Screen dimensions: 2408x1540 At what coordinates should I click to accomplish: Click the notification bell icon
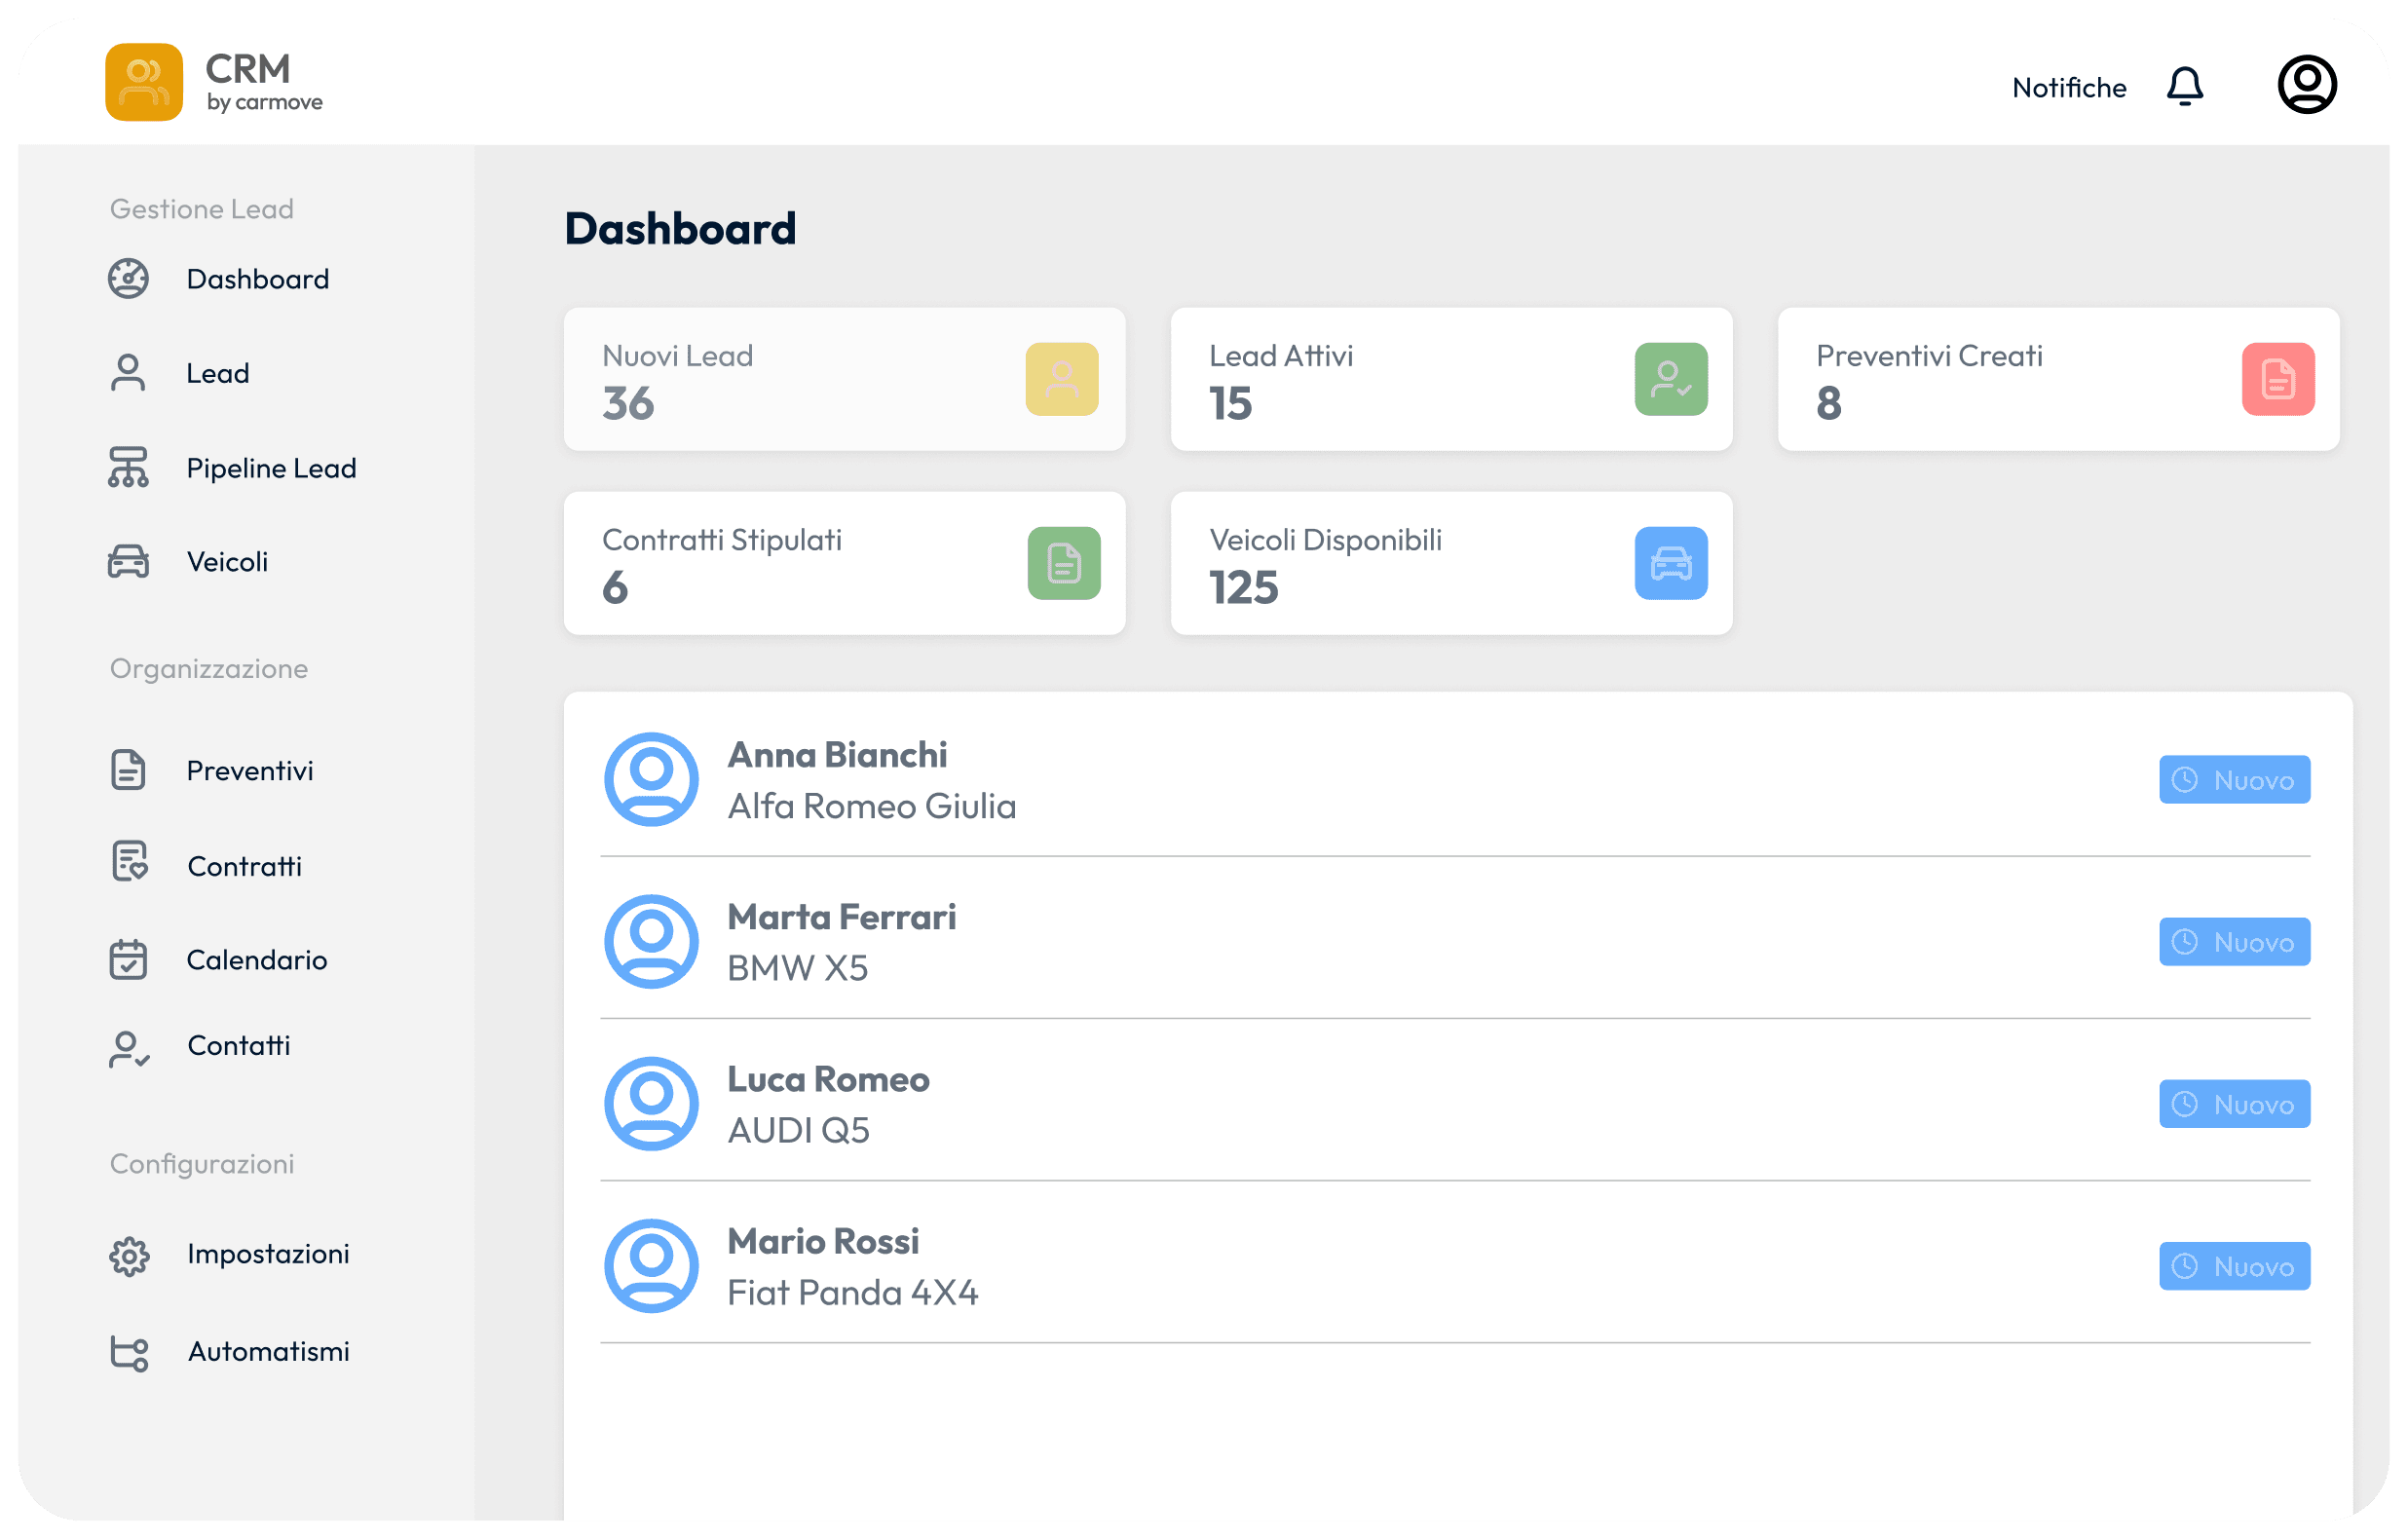[x=2184, y=87]
